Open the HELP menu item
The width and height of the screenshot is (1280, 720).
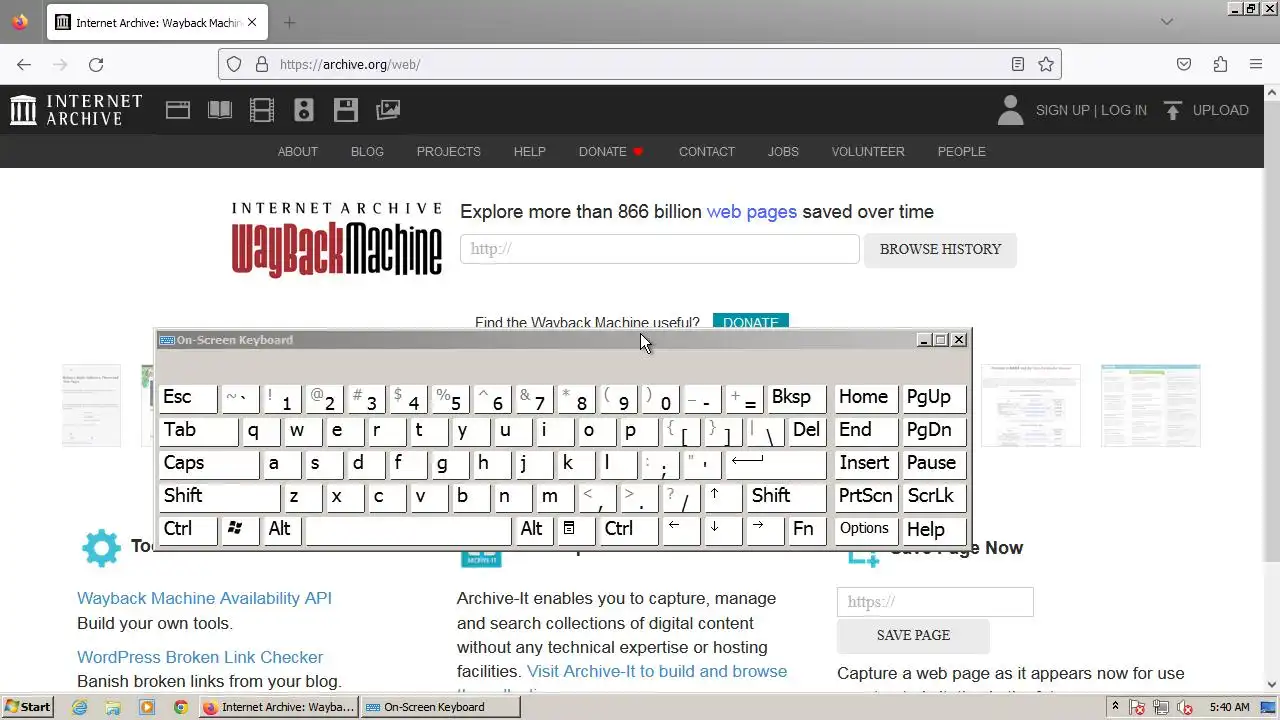pos(530,152)
